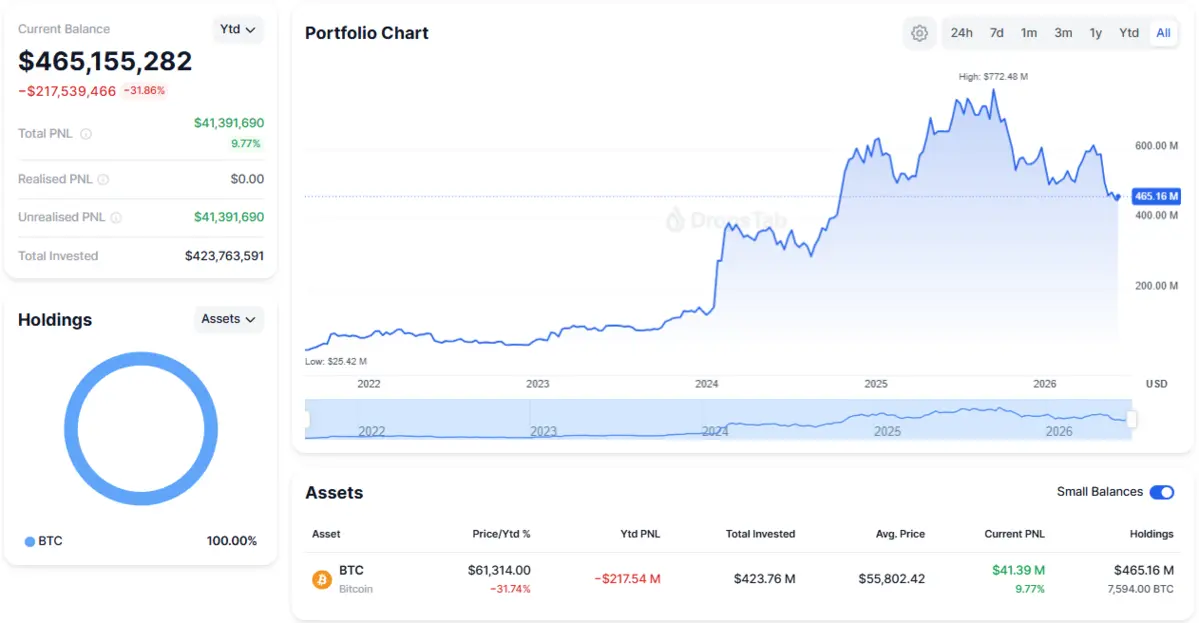Image resolution: width=1199 pixels, height=623 pixels.
Task: Click the holdings donut chart ring
Action: tap(141, 359)
